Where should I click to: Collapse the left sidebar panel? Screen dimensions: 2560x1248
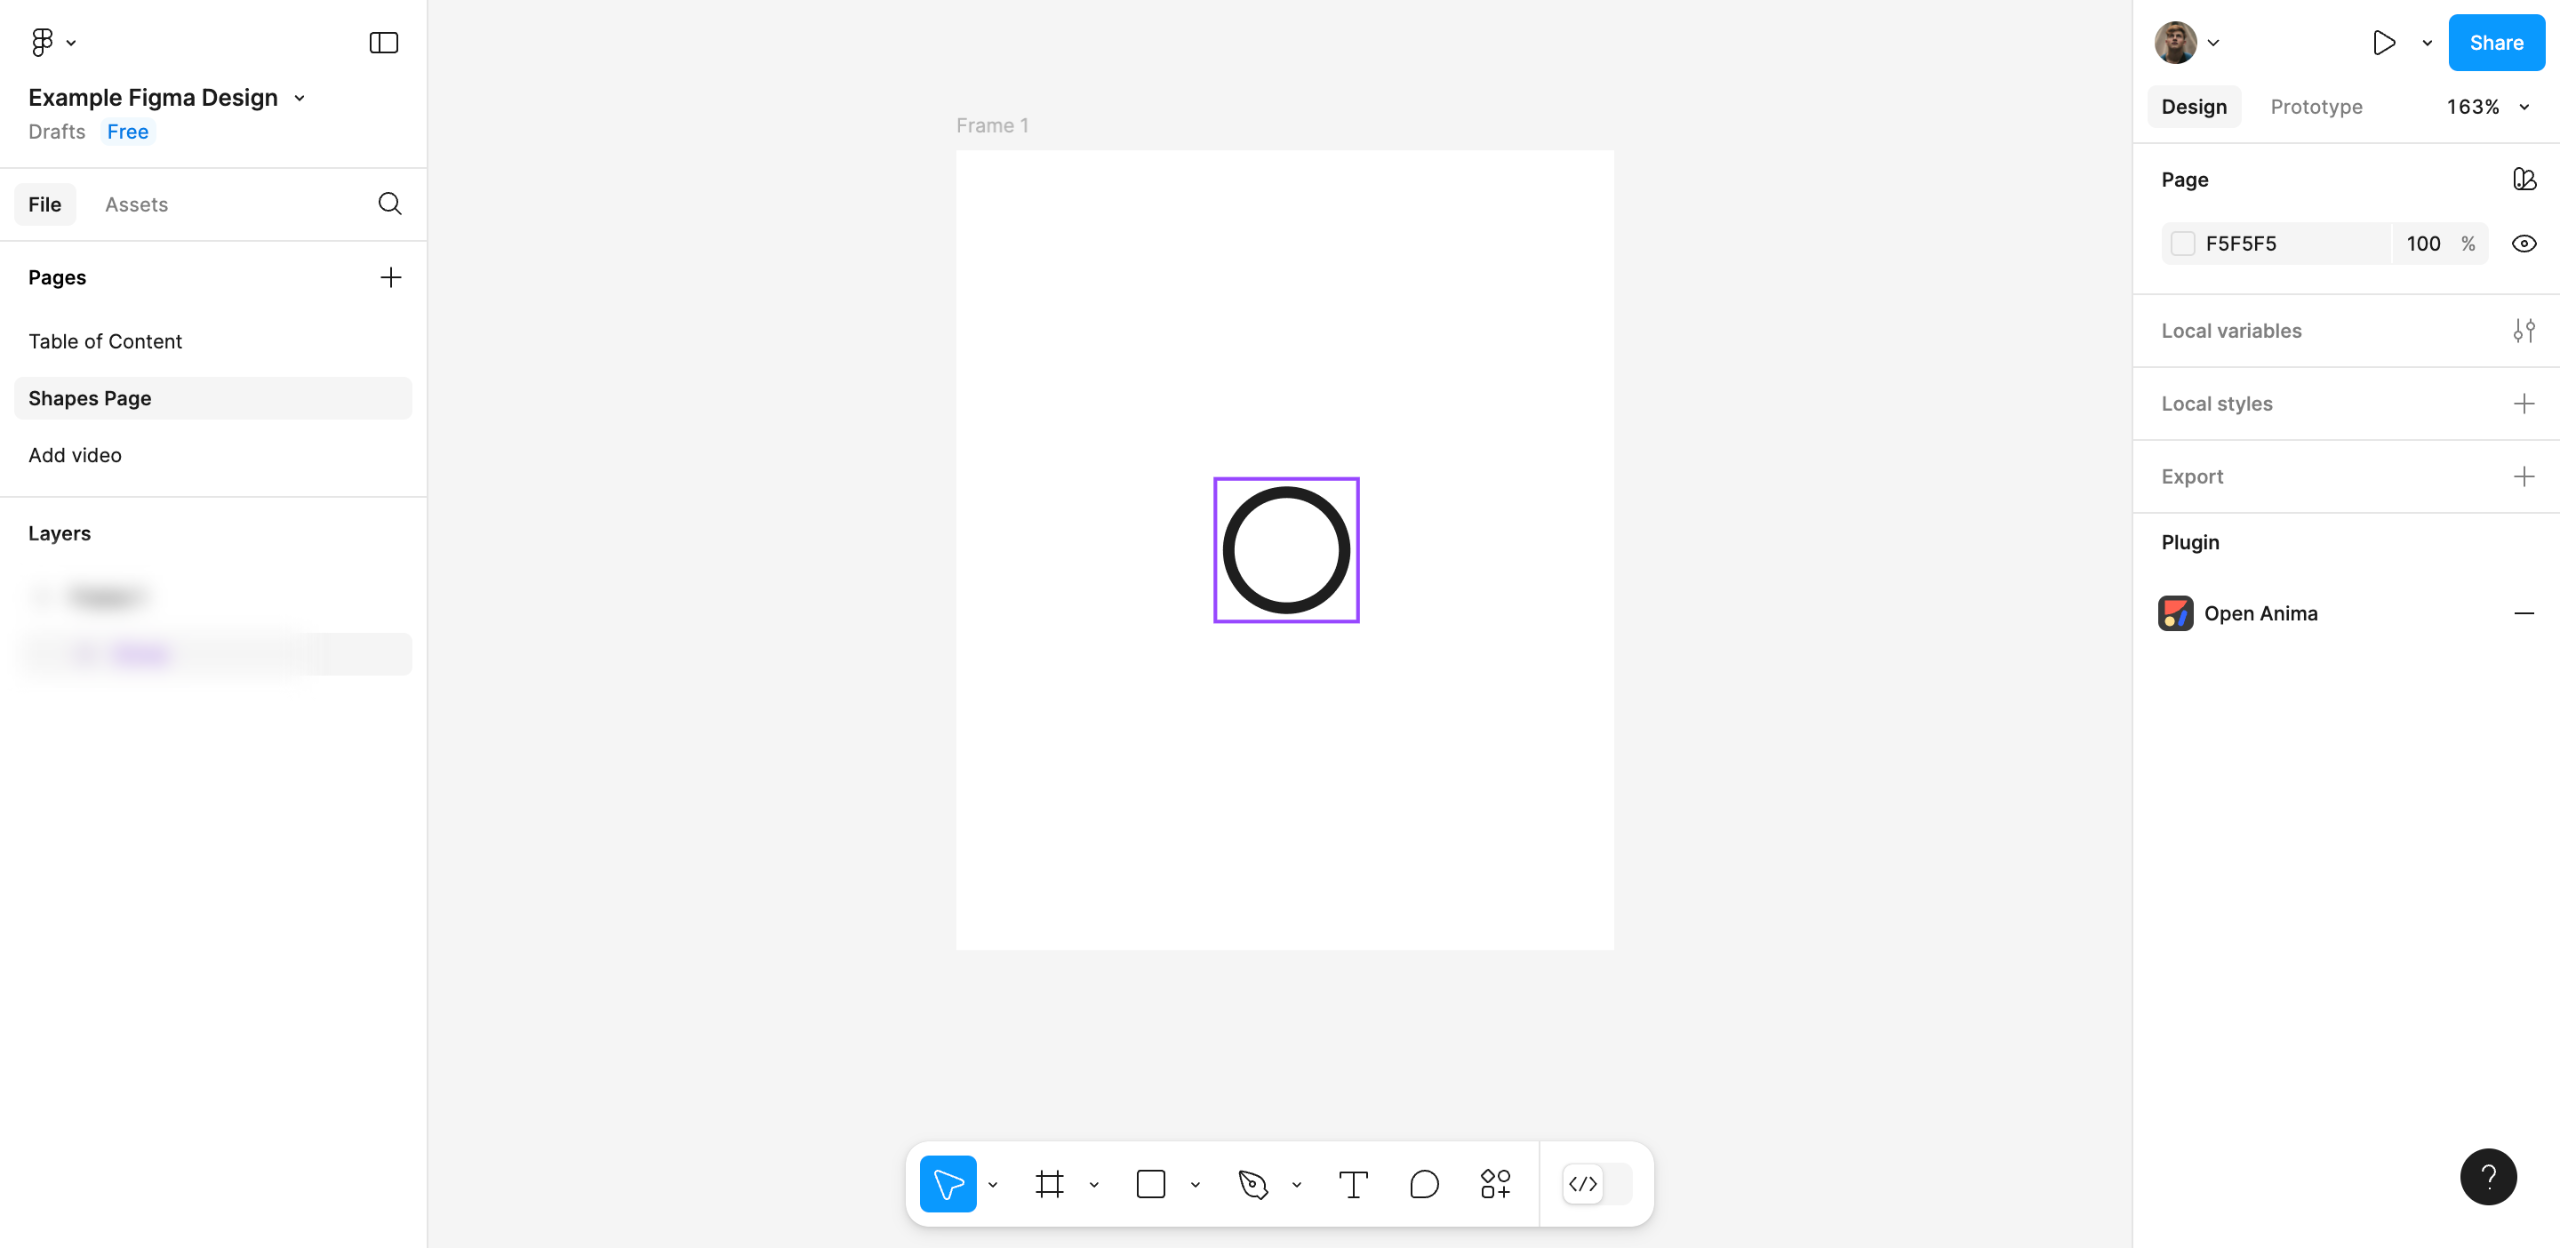(x=383, y=42)
